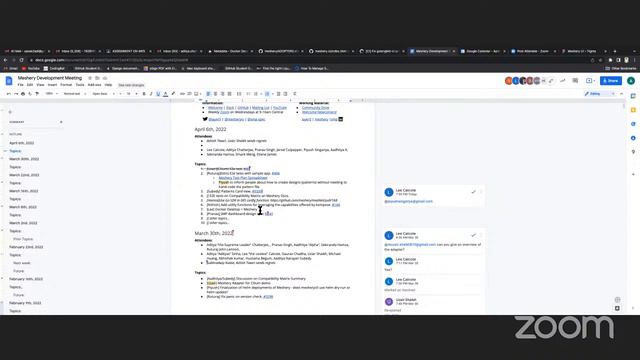Viewport: 640px width, 360px height.
Task: Open the Format menu
Action: [x=66, y=85]
